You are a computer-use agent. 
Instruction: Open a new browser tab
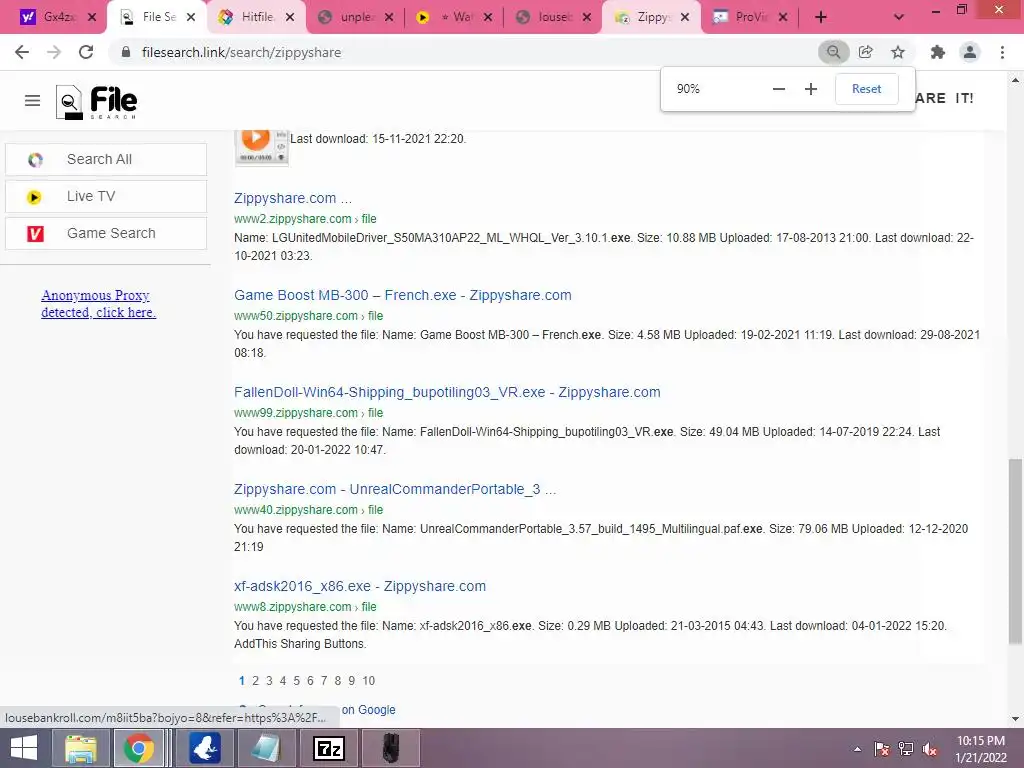pyautogui.click(x=821, y=18)
